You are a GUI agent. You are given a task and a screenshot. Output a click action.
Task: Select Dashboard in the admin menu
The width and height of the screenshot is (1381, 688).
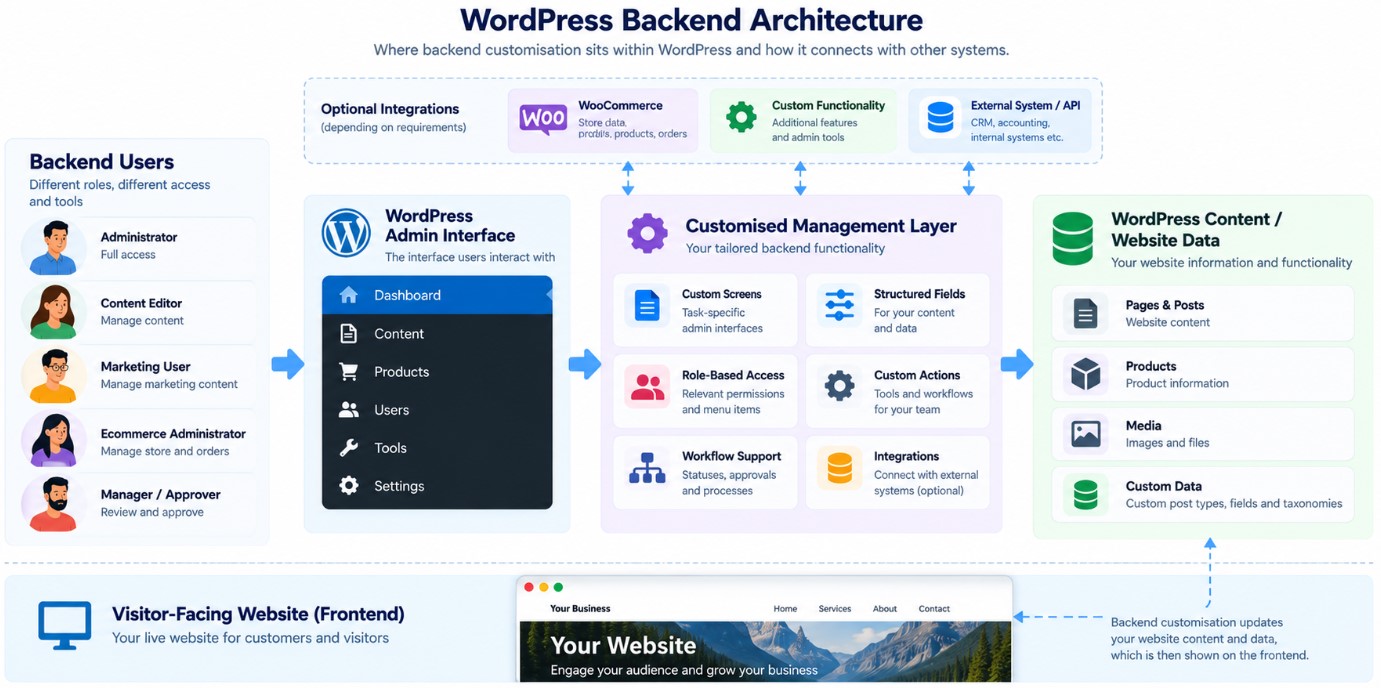click(437, 295)
